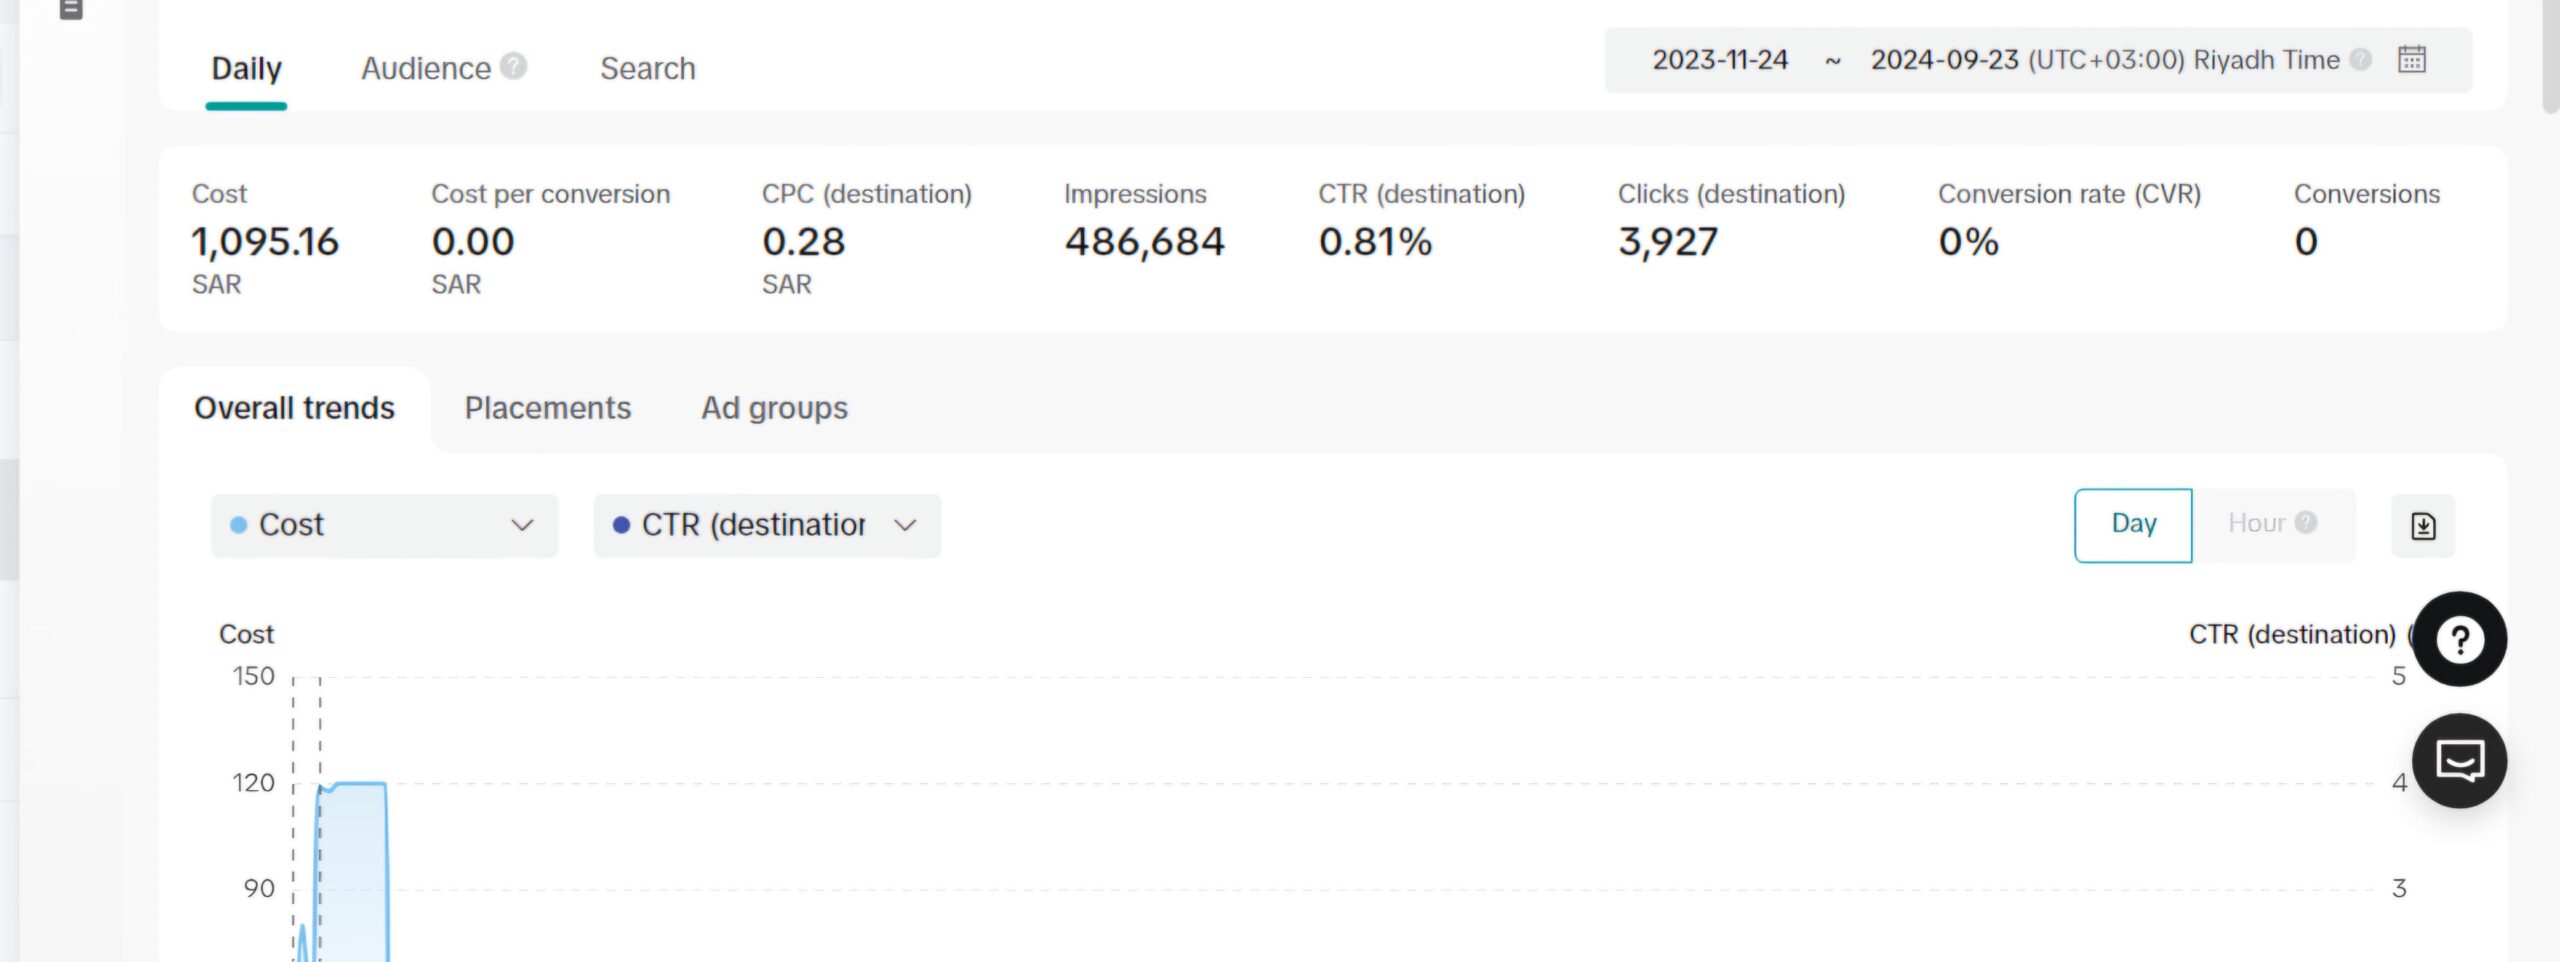Switch to the Audience tab

coord(426,68)
